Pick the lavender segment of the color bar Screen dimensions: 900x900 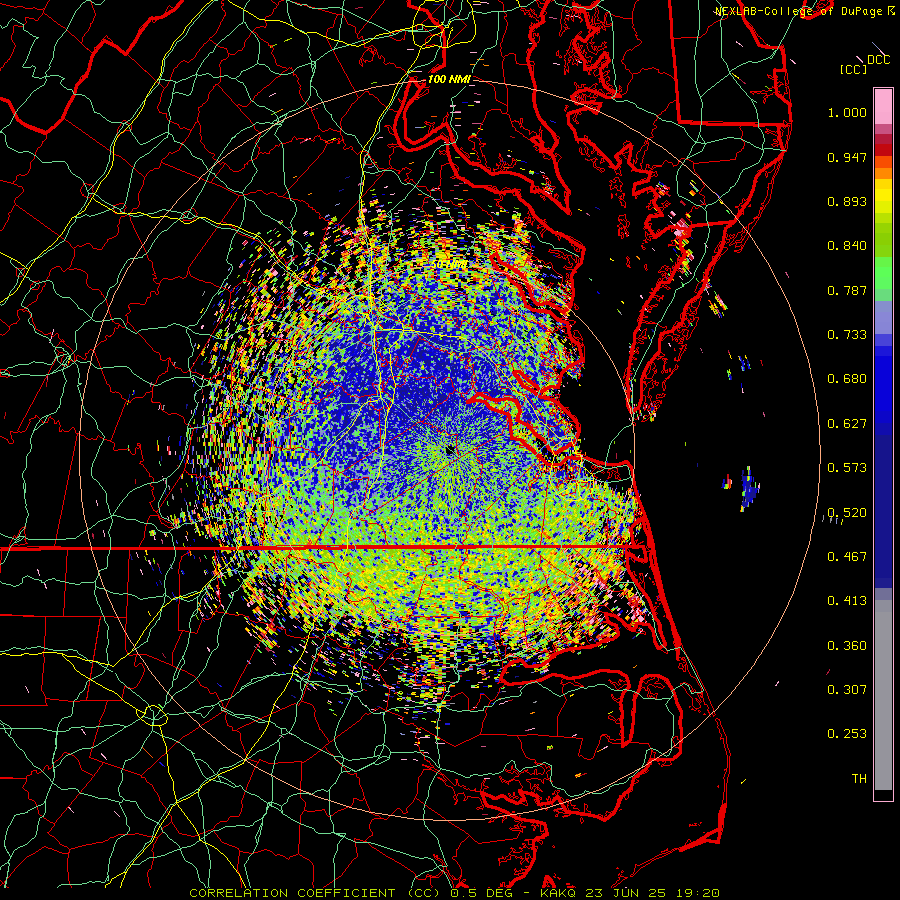(883, 318)
